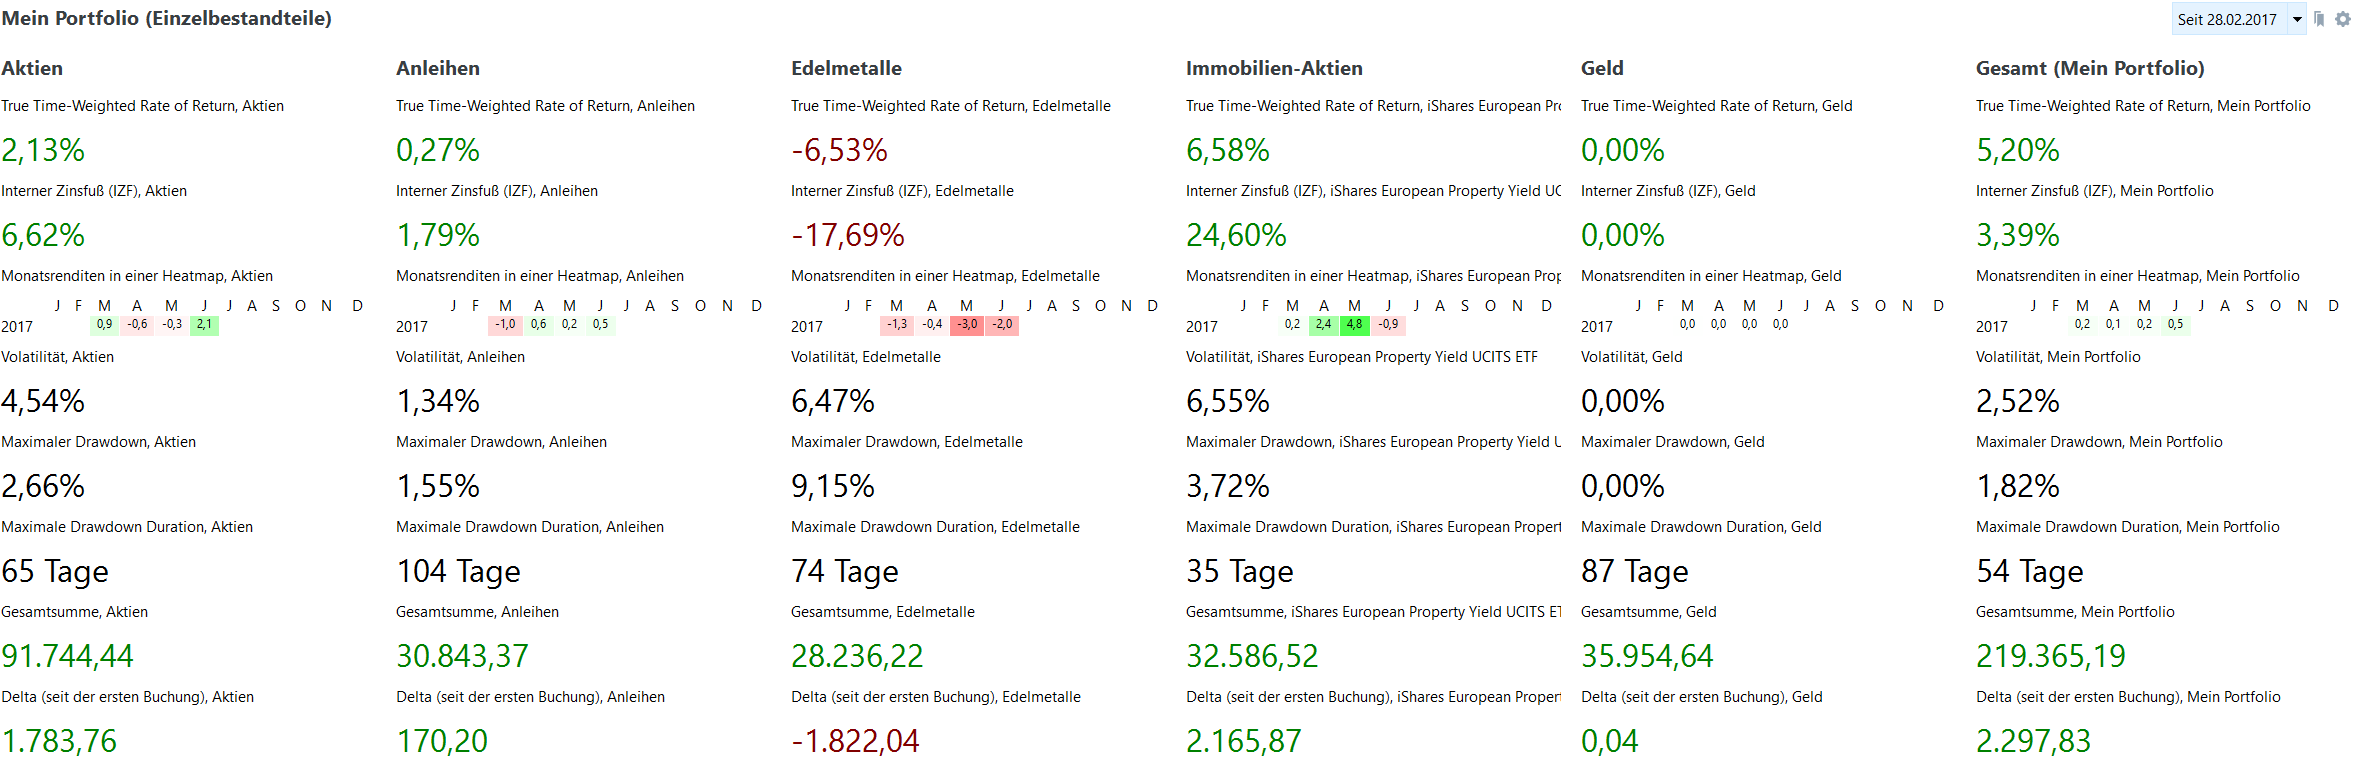Viewport: 2356px width, 771px height.
Task: Select the Aktien column heading
Action: pyautogui.click(x=32, y=68)
